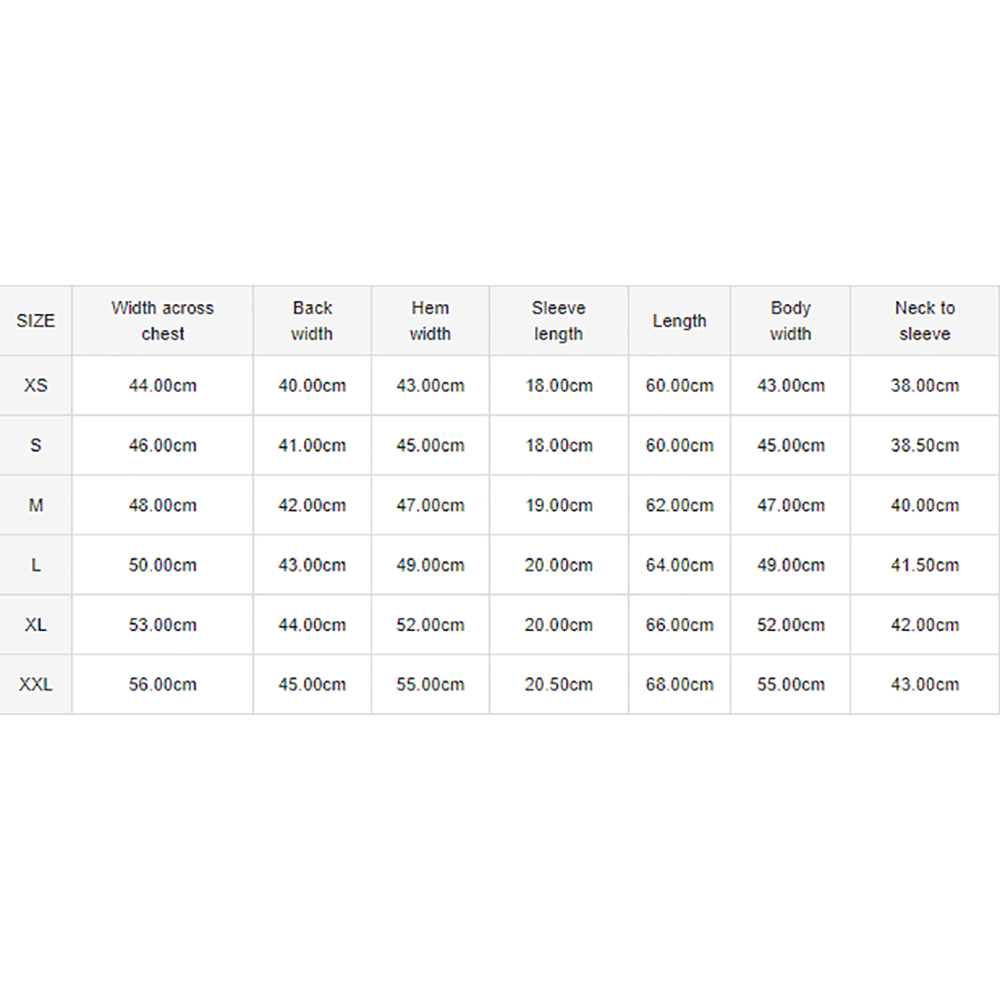Click the XS size row label

coord(36,385)
